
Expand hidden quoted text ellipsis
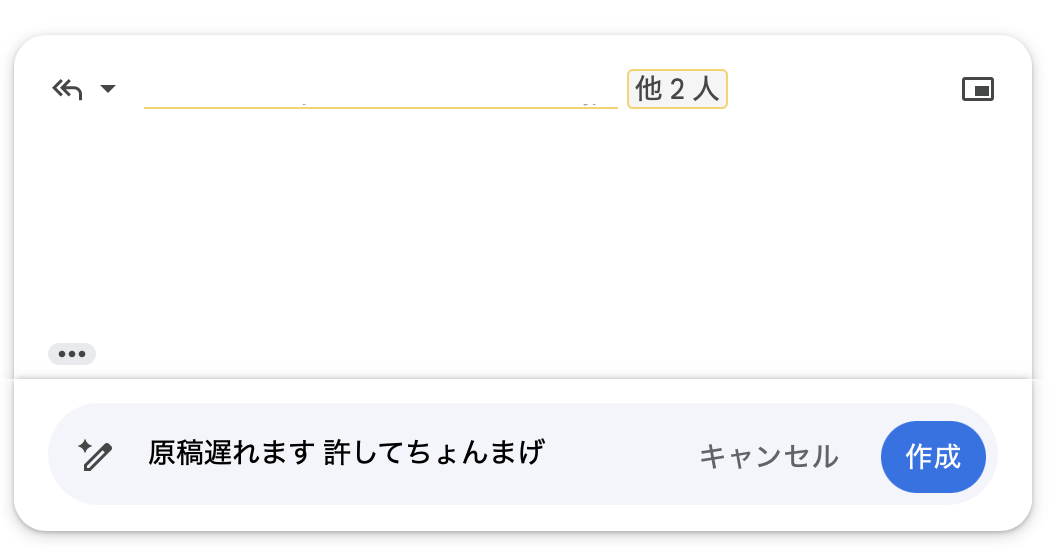click(72, 354)
